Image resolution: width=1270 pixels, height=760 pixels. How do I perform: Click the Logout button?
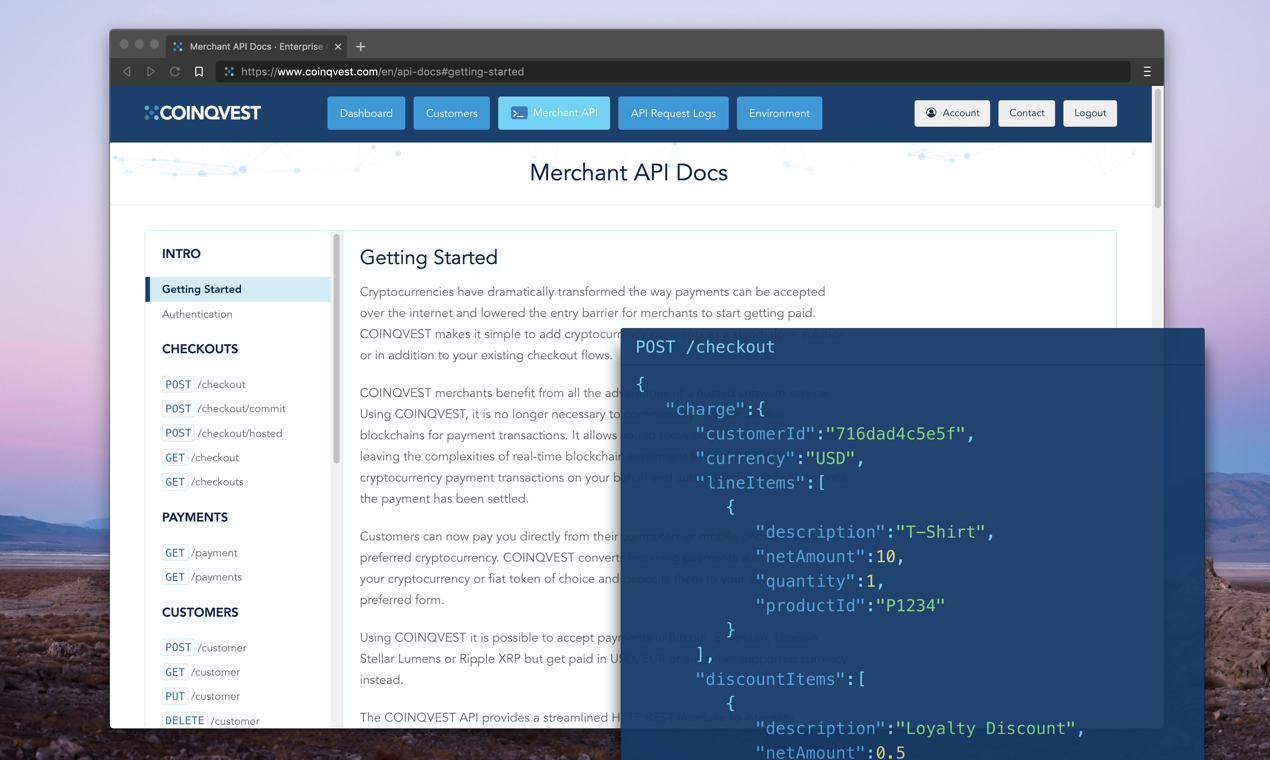pyautogui.click(x=1090, y=113)
